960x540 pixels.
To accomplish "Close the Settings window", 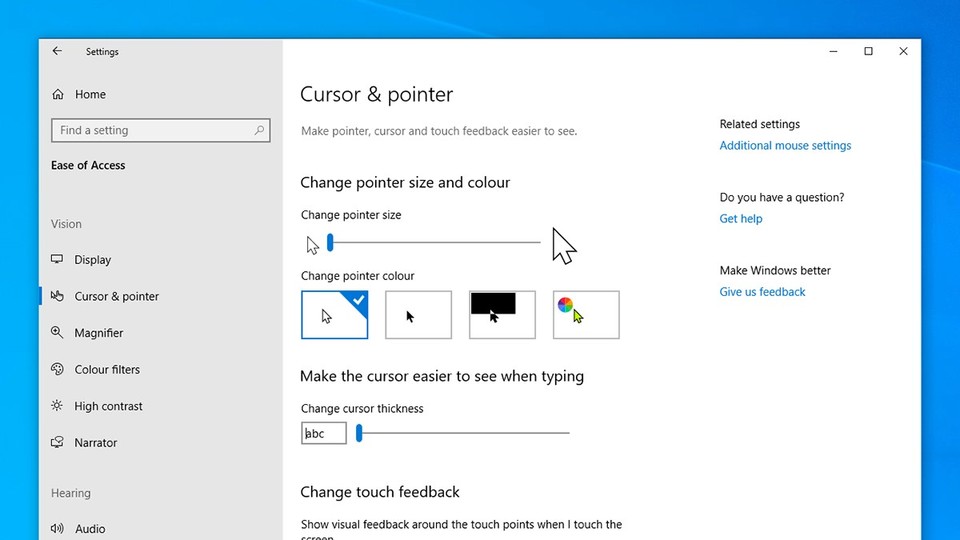I will point(903,51).
